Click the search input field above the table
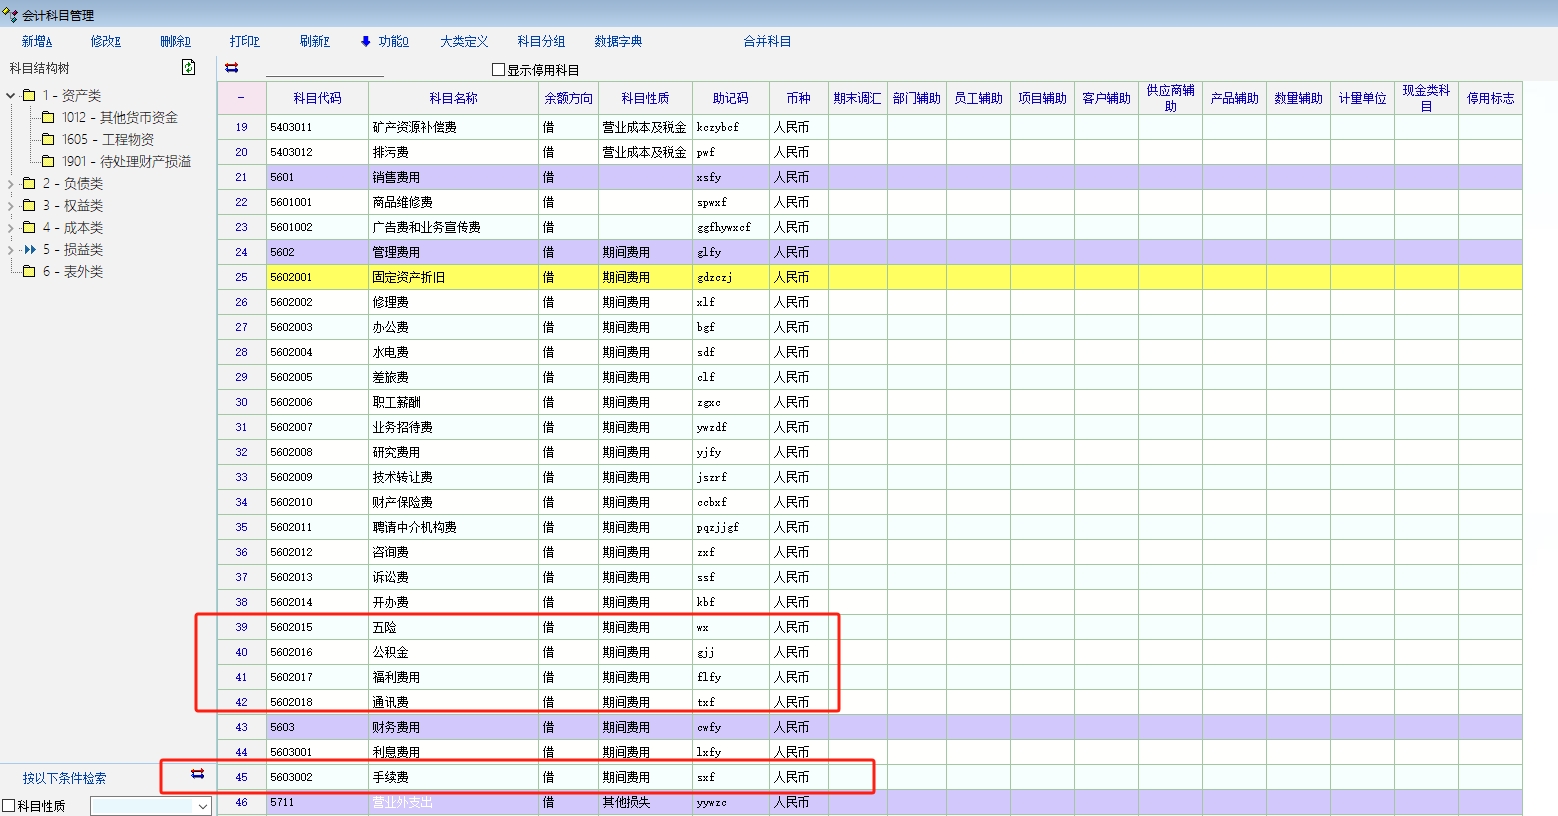This screenshot has height=816, width=1558. tap(324, 68)
